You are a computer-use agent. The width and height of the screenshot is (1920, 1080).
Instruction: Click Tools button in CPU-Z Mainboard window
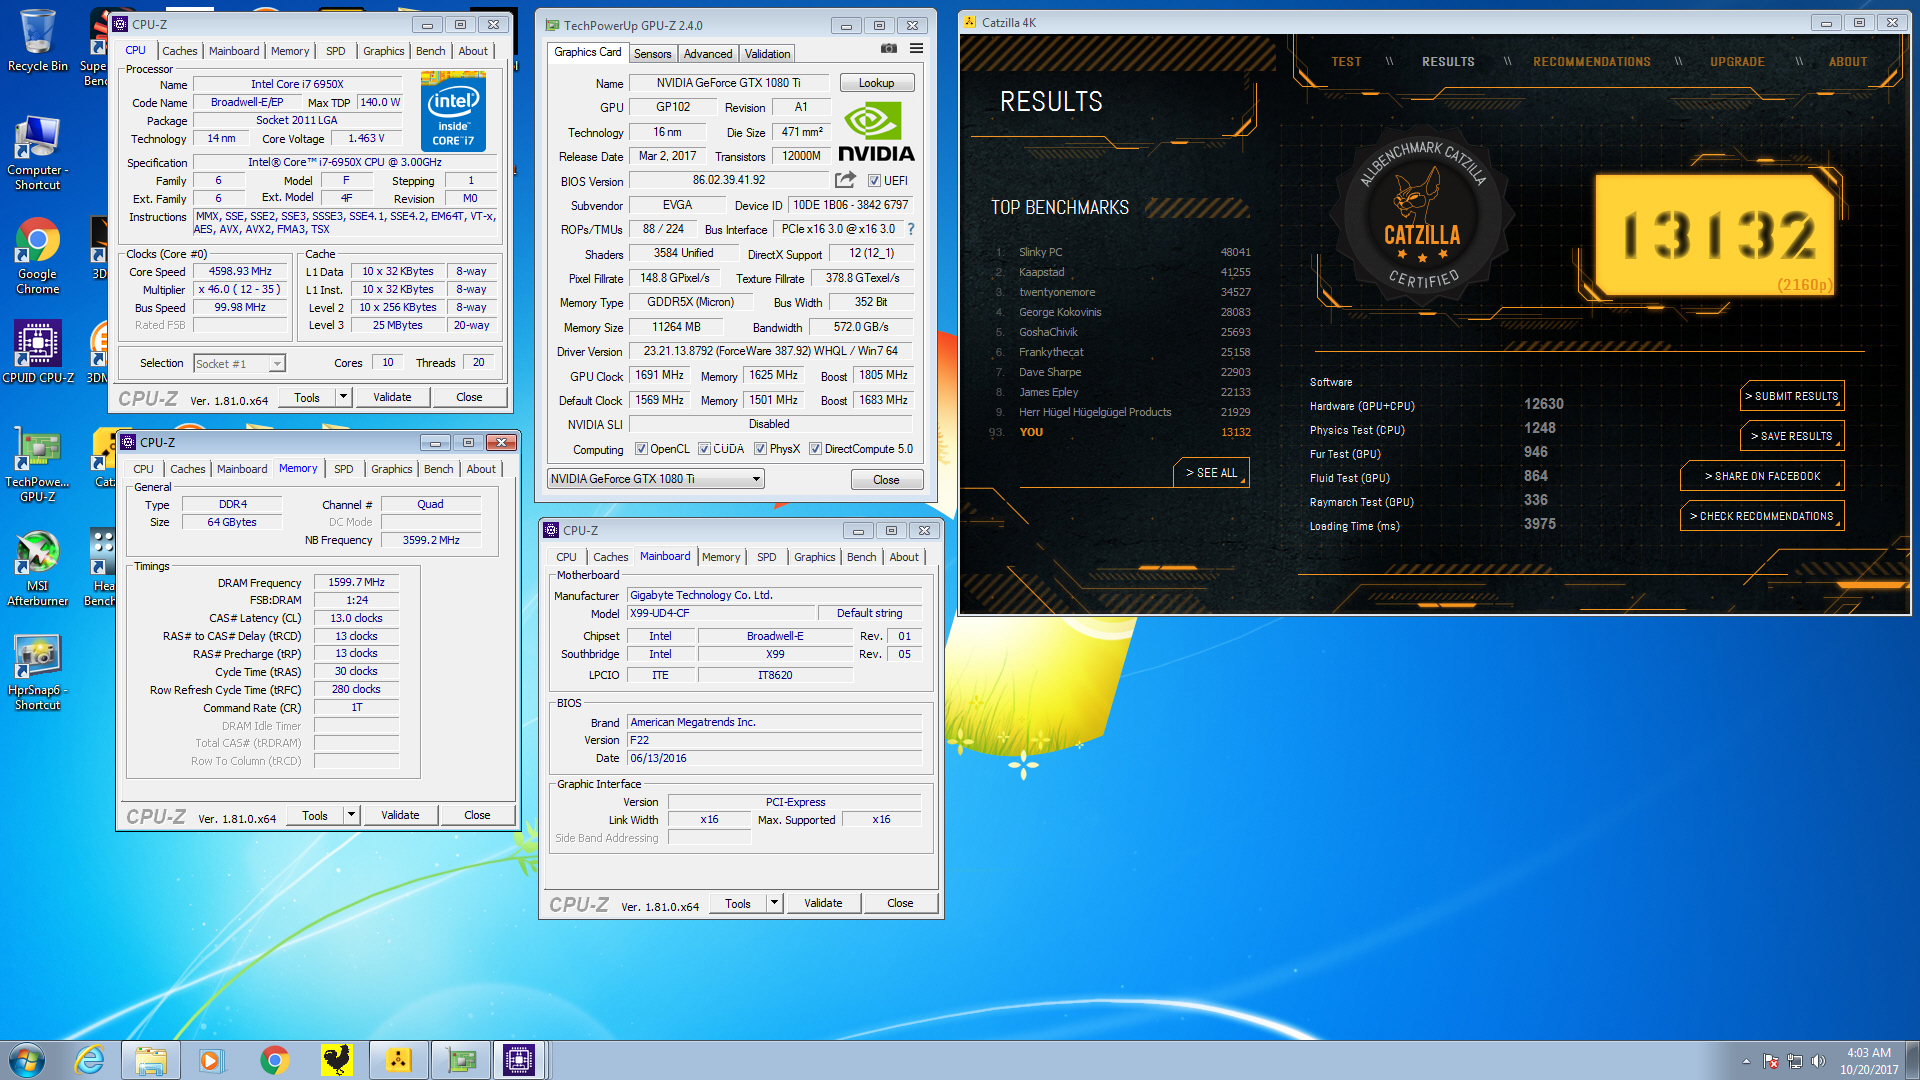click(x=738, y=903)
